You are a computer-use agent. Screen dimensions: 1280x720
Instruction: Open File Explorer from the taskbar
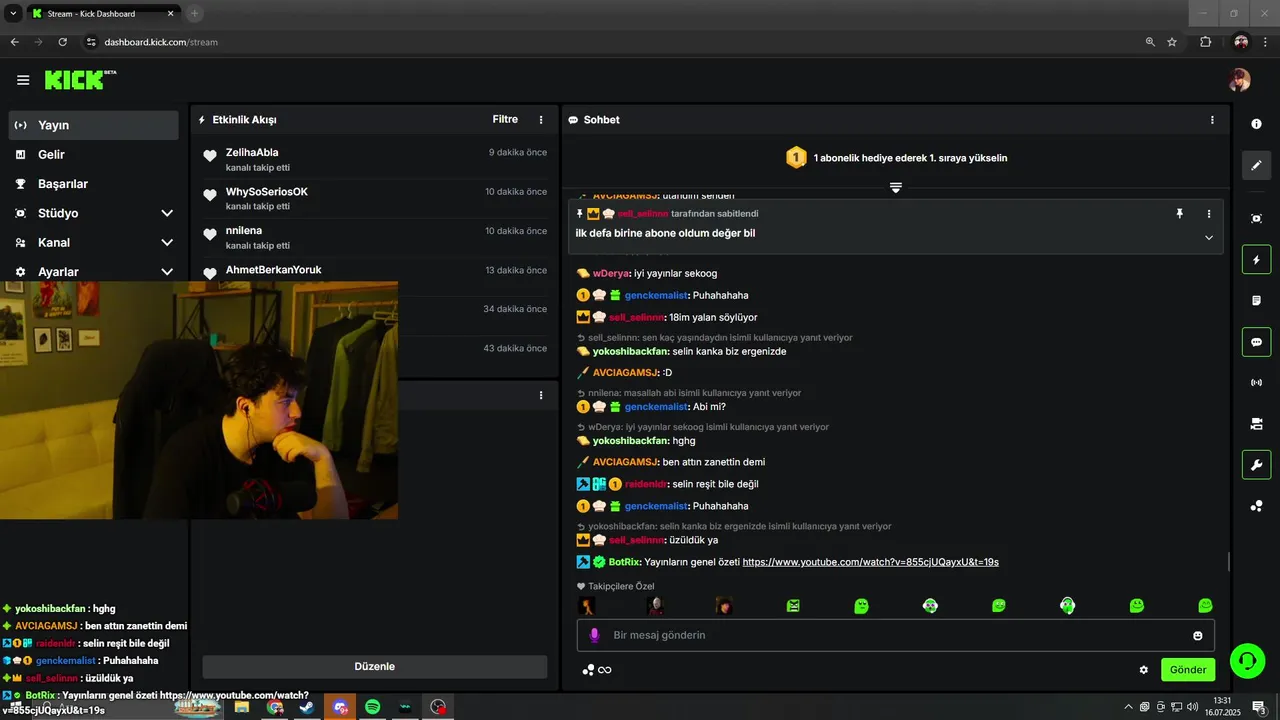(x=241, y=707)
